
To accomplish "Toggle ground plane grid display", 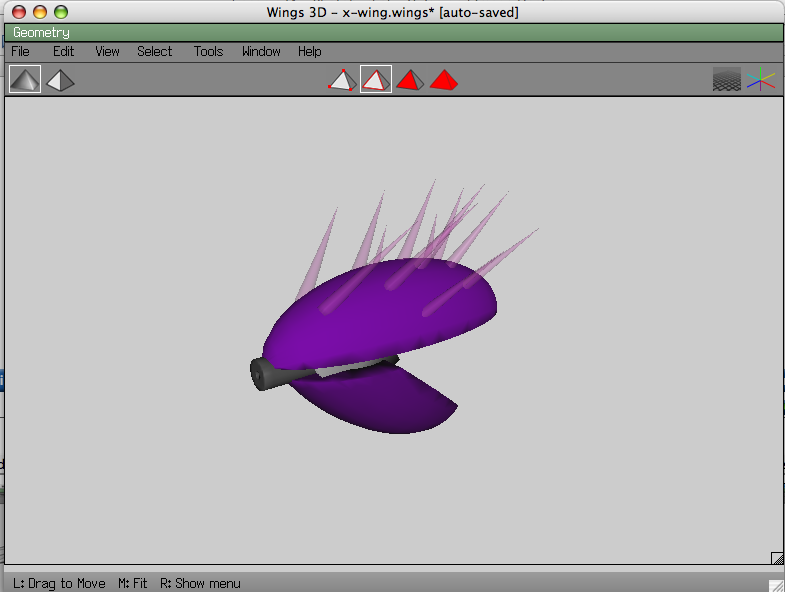I will (727, 80).
